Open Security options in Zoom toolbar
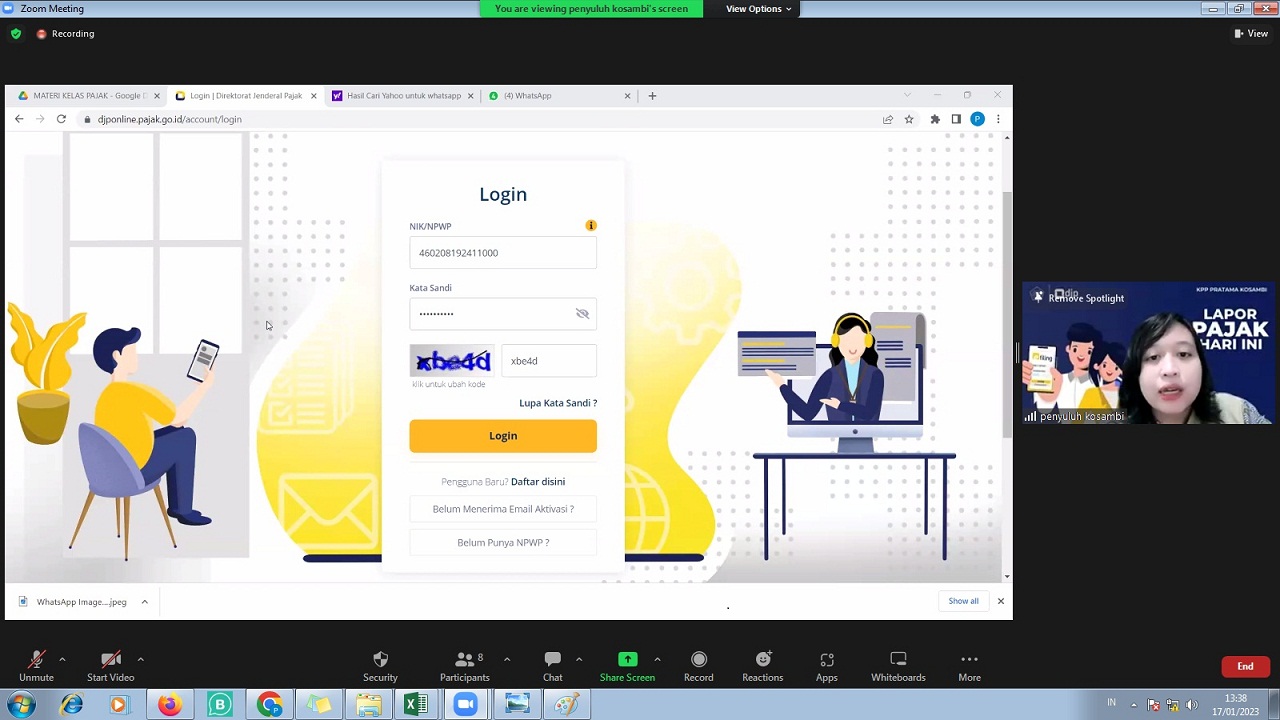This screenshot has height=720, width=1280. 380,666
